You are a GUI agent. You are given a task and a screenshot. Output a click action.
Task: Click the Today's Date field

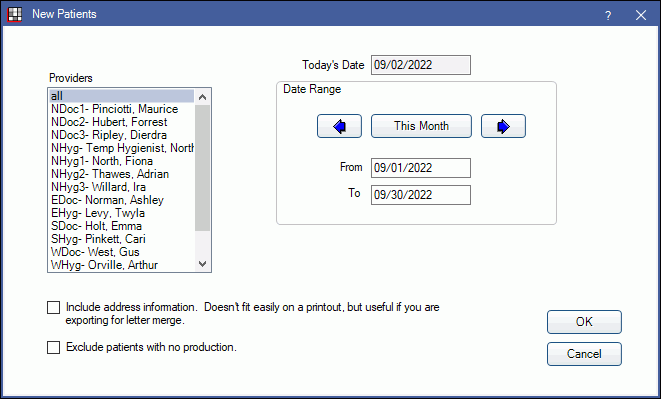point(421,65)
